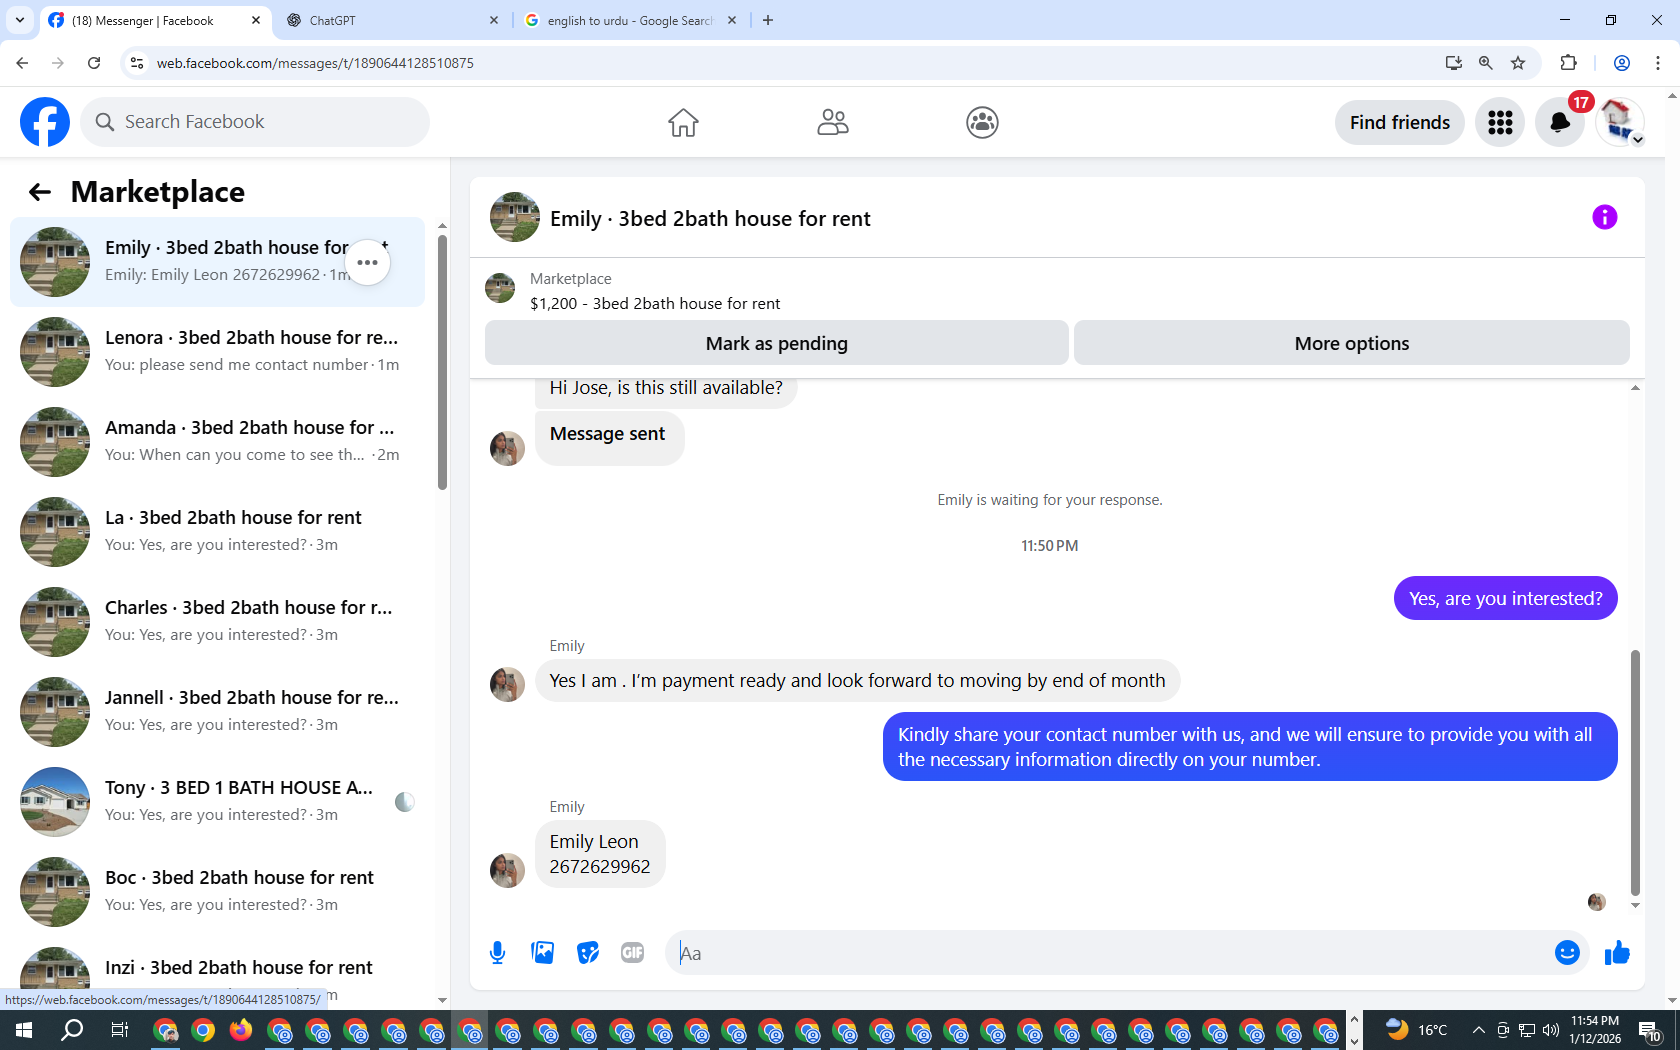Open the account profile picture menu
The height and width of the screenshot is (1050, 1680).
tap(1620, 122)
